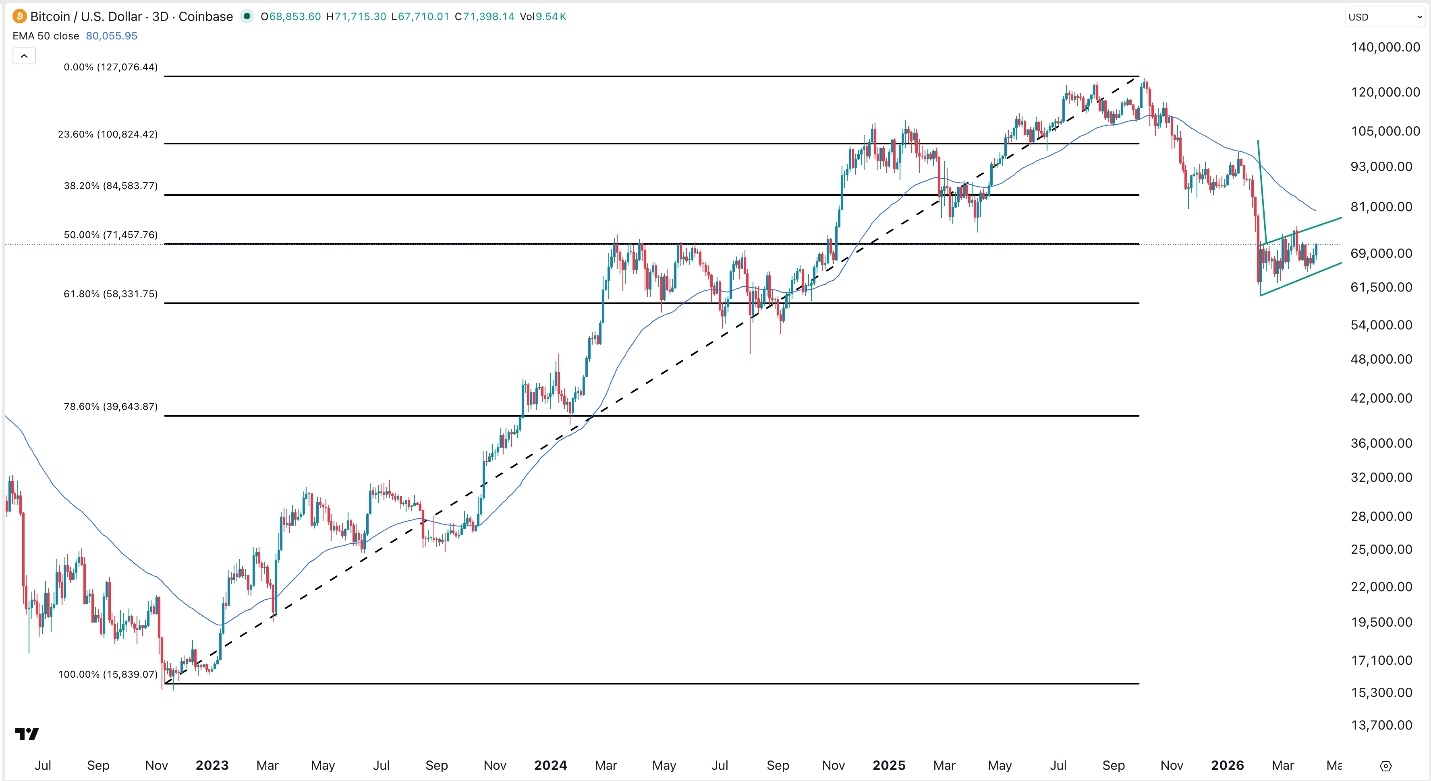
Task: Open the USD currency dropdown at top right
Action: click(1385, 16)
